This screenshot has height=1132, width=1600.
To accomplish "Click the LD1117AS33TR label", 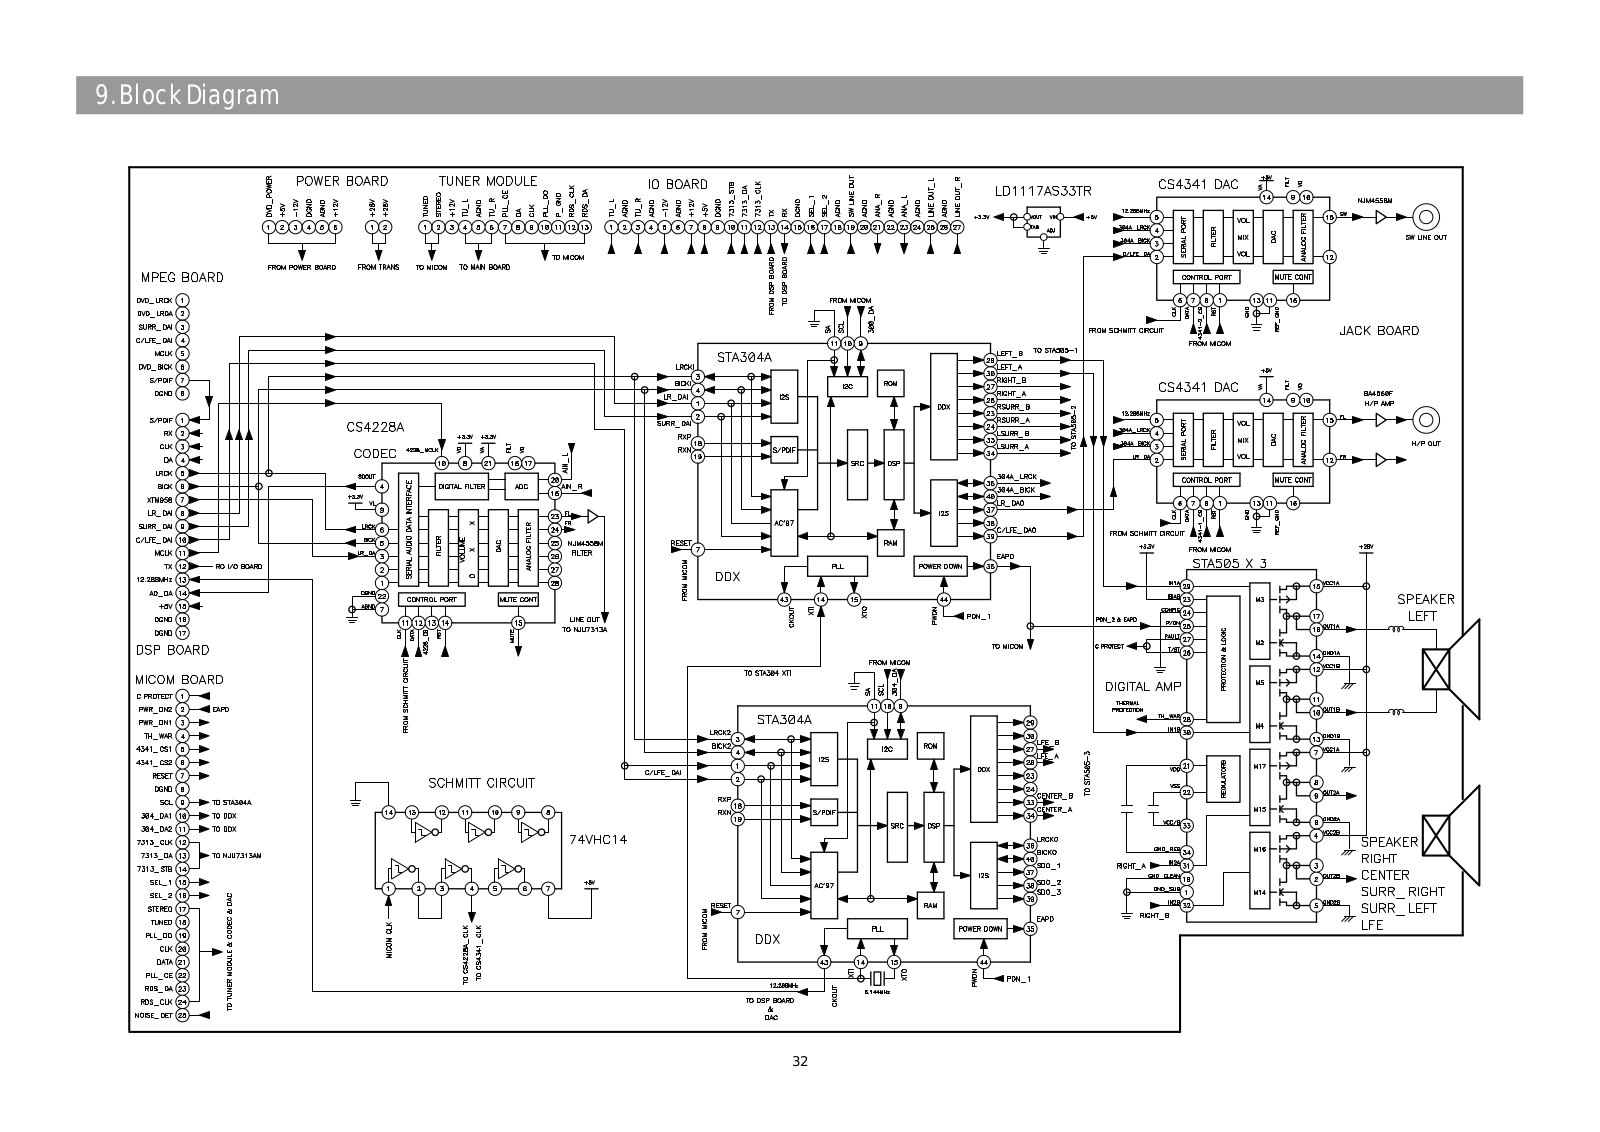I will point(1044,190).
